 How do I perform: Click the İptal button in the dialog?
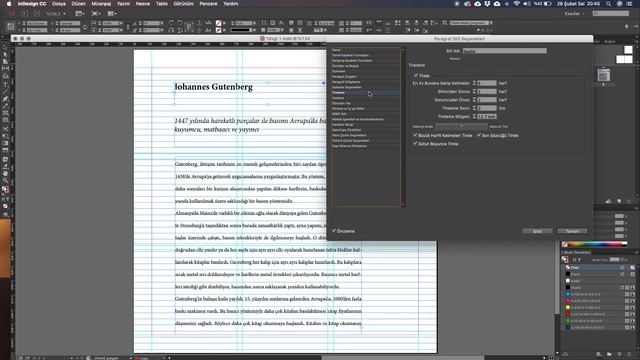[537, 231]
